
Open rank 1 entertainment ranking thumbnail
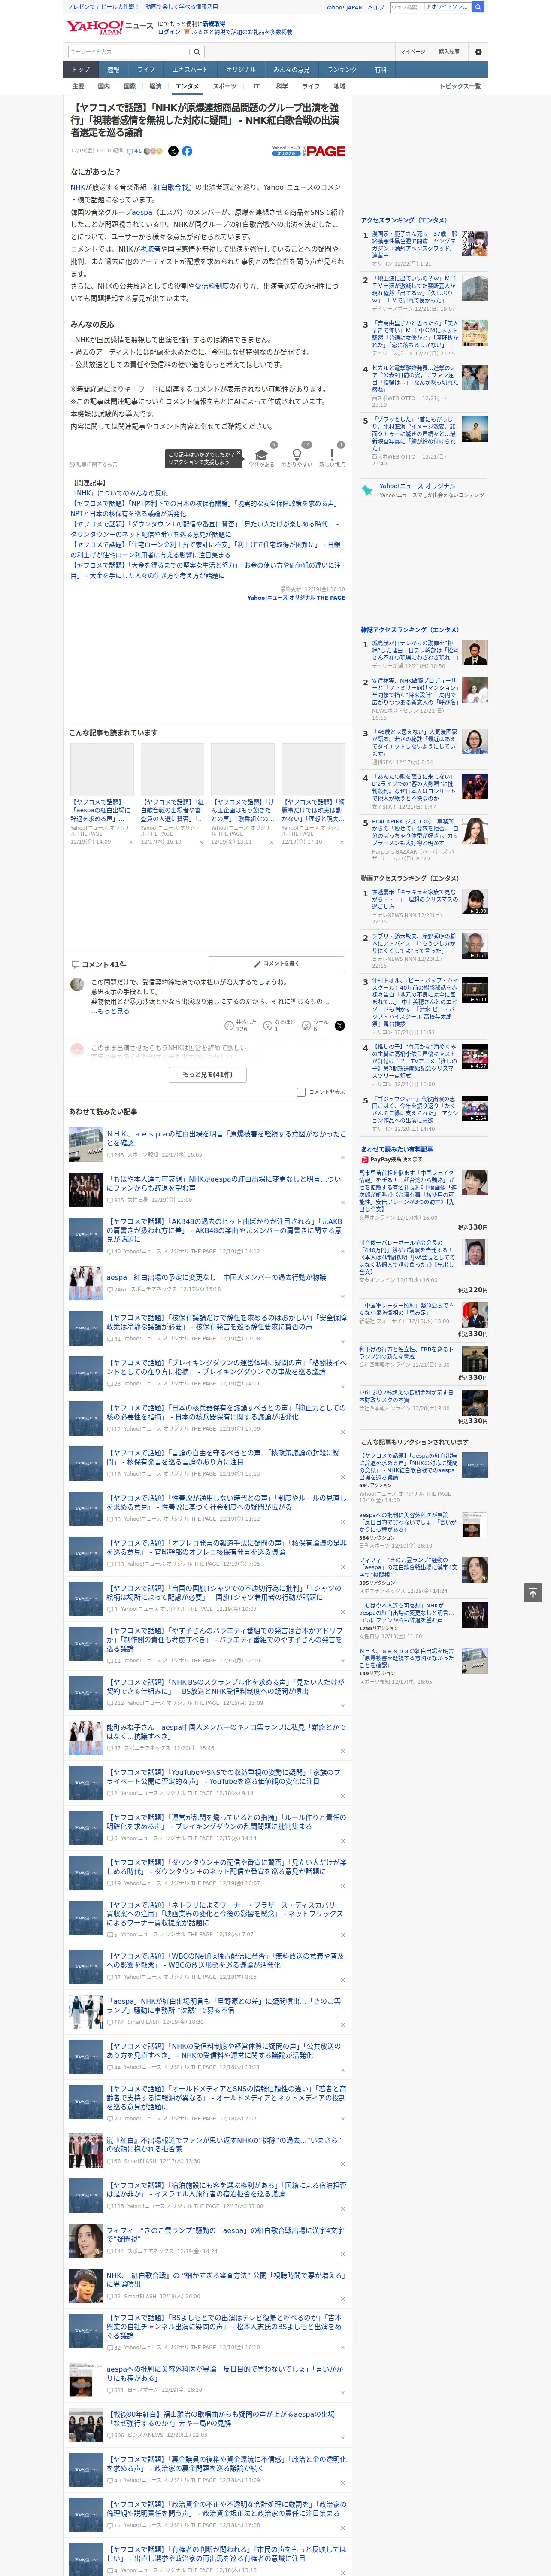point(475,243)
